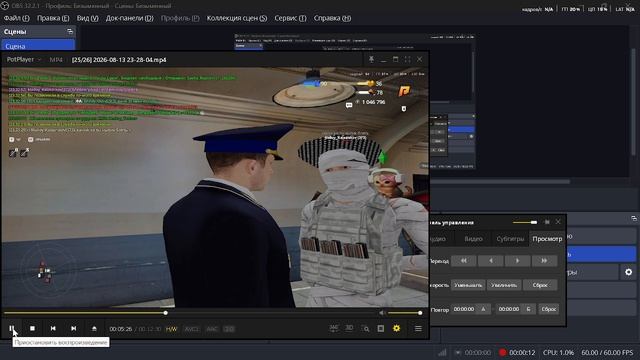Toggle H/W hardware acceleration indicator
Screen dimensions: 640x360
click(x=171, y=329)
